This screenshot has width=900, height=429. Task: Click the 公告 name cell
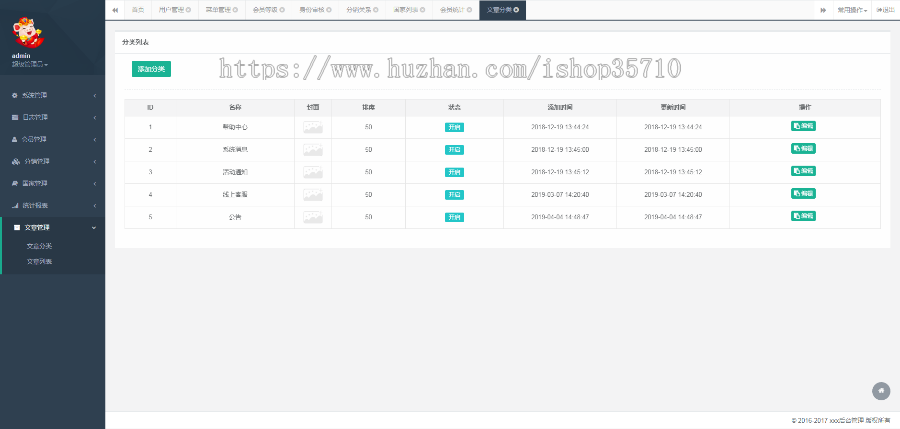(235, 217)
